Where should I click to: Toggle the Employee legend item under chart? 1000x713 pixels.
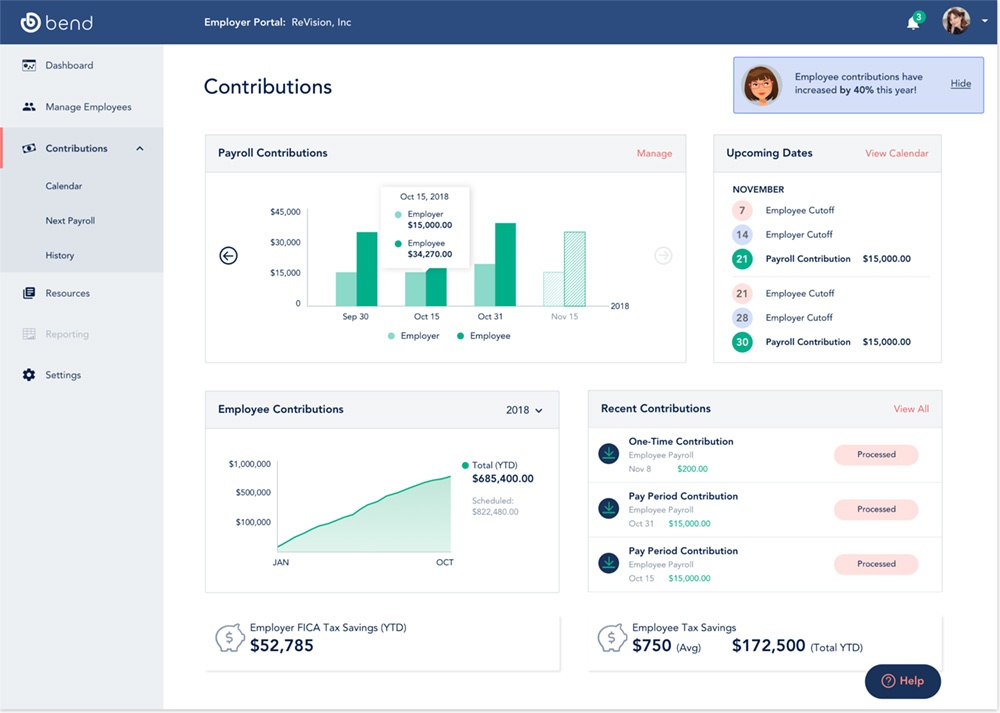[484, 336]
